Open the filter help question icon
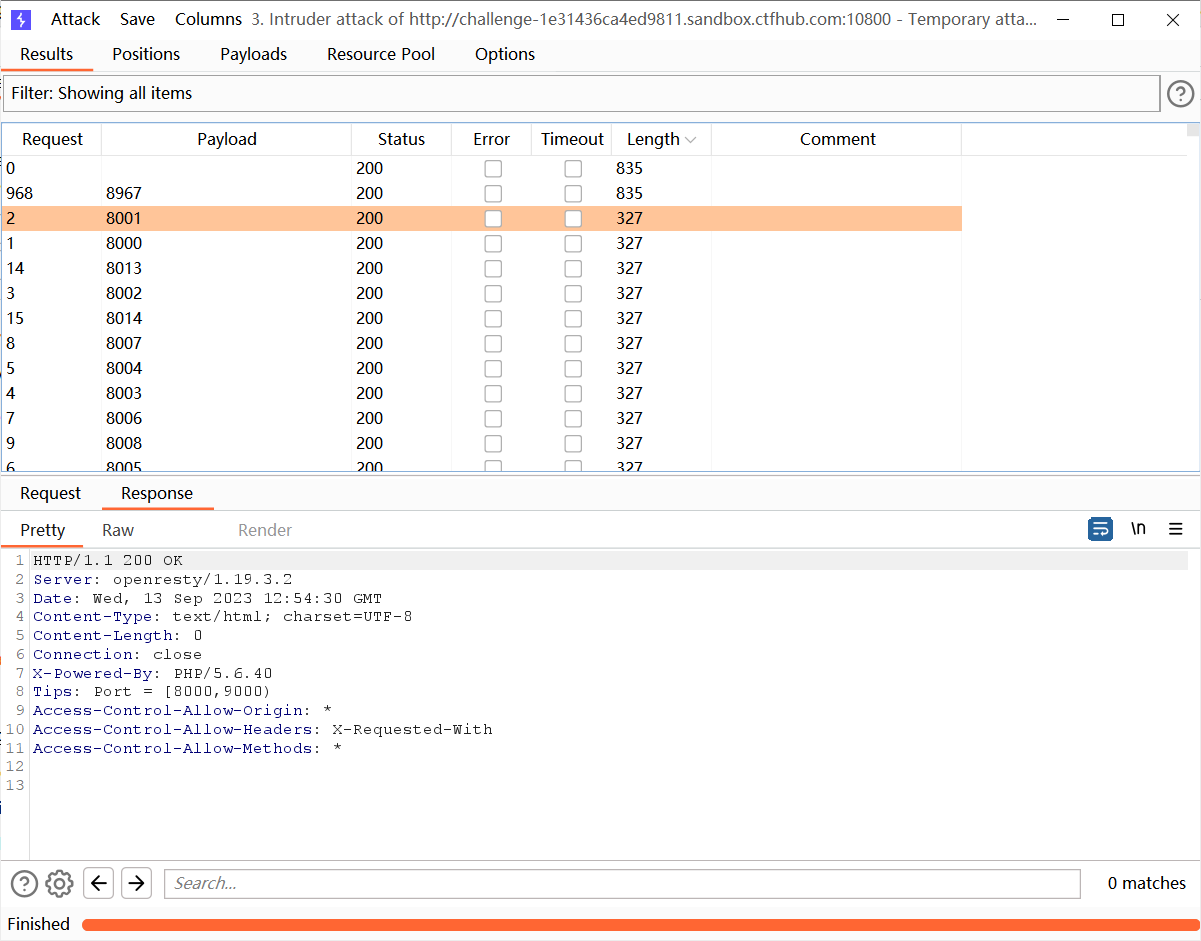This screenshot has width=1201, height=941. (x=1181, y=94)
